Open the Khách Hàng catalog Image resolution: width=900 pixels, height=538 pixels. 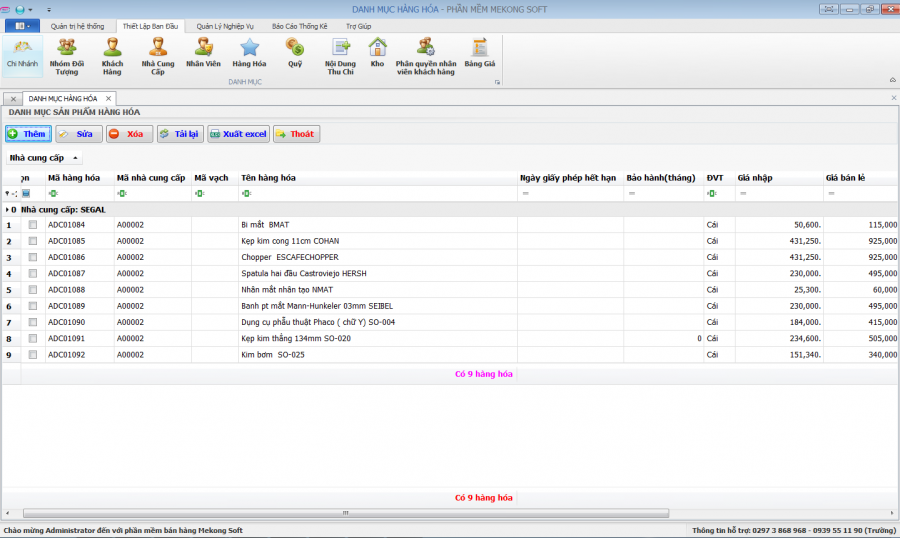pyautogui.click(x=112, y=56)
